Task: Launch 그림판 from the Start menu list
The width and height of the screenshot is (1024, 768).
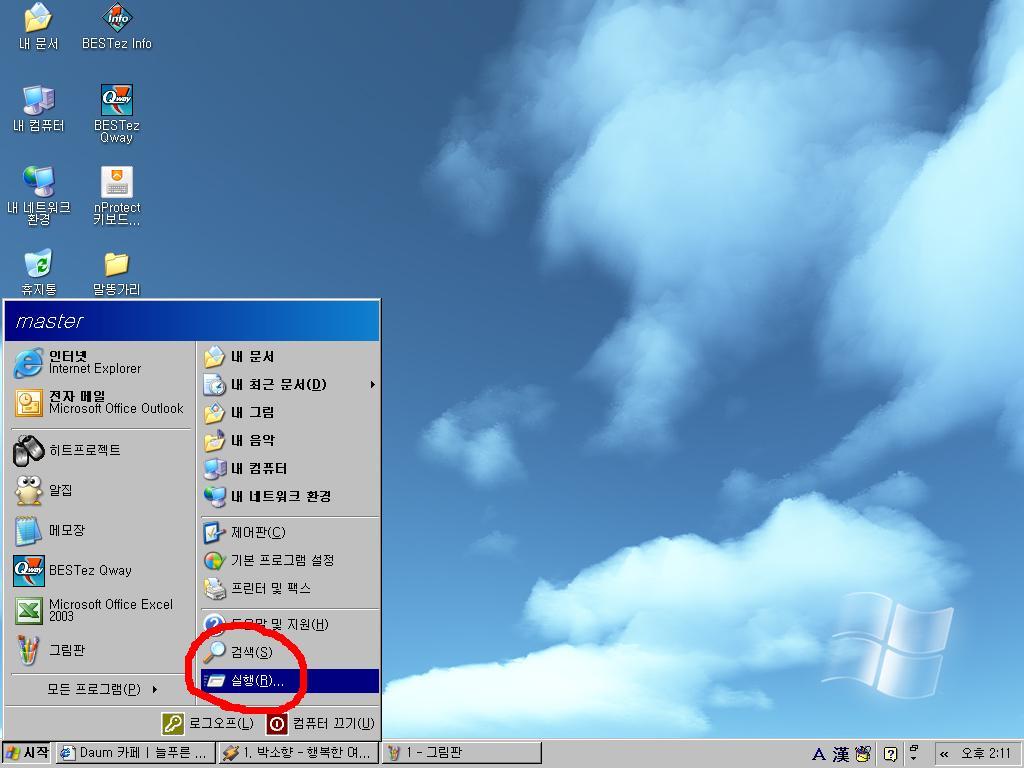Action: point(101,650)
